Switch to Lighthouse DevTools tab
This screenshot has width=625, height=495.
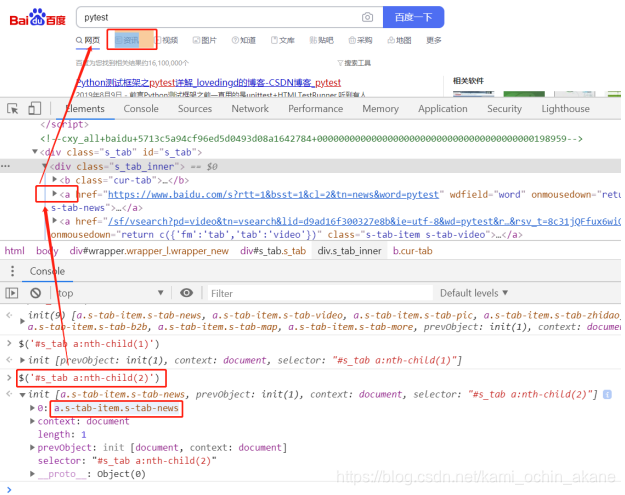(565, 108)
